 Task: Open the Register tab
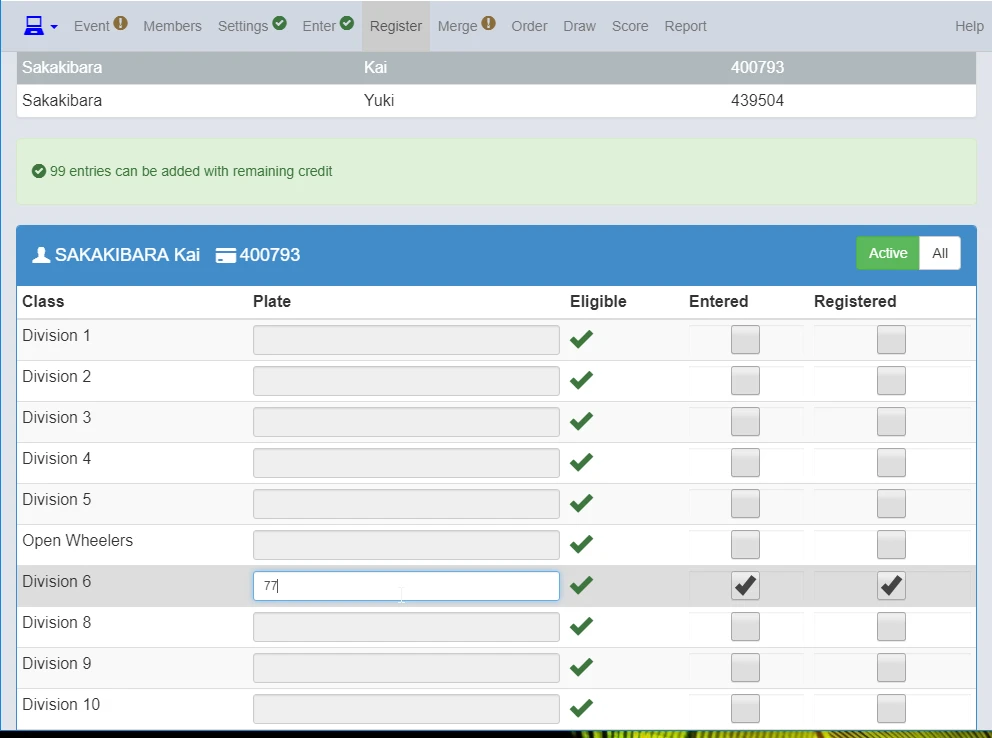pyautogui.click(x=395, y=26)
